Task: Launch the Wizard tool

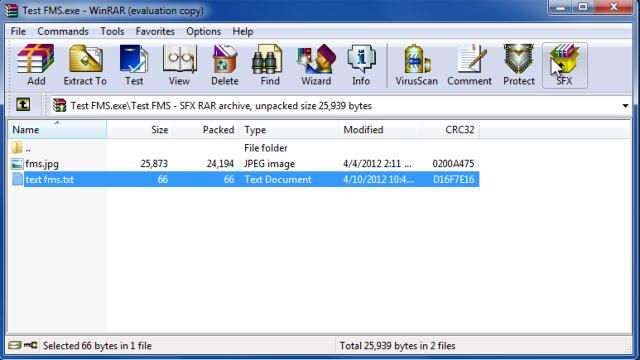Action: [316, 65]
